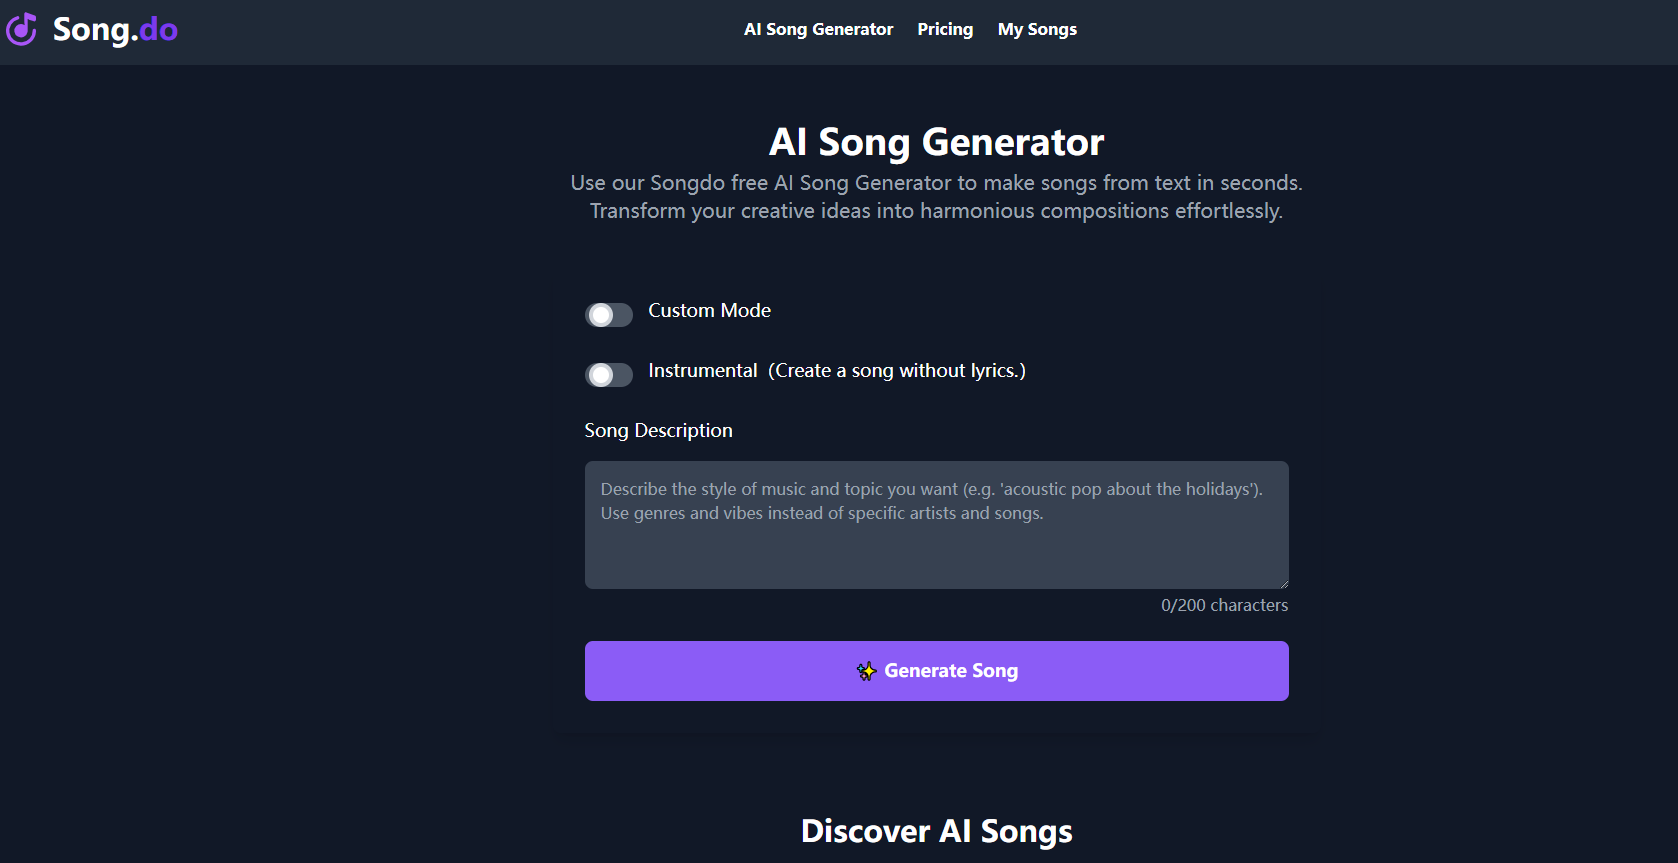The image size is (1678, 863).
Task: Open the AI Song Generator nav item
Action: click(818, 30)
